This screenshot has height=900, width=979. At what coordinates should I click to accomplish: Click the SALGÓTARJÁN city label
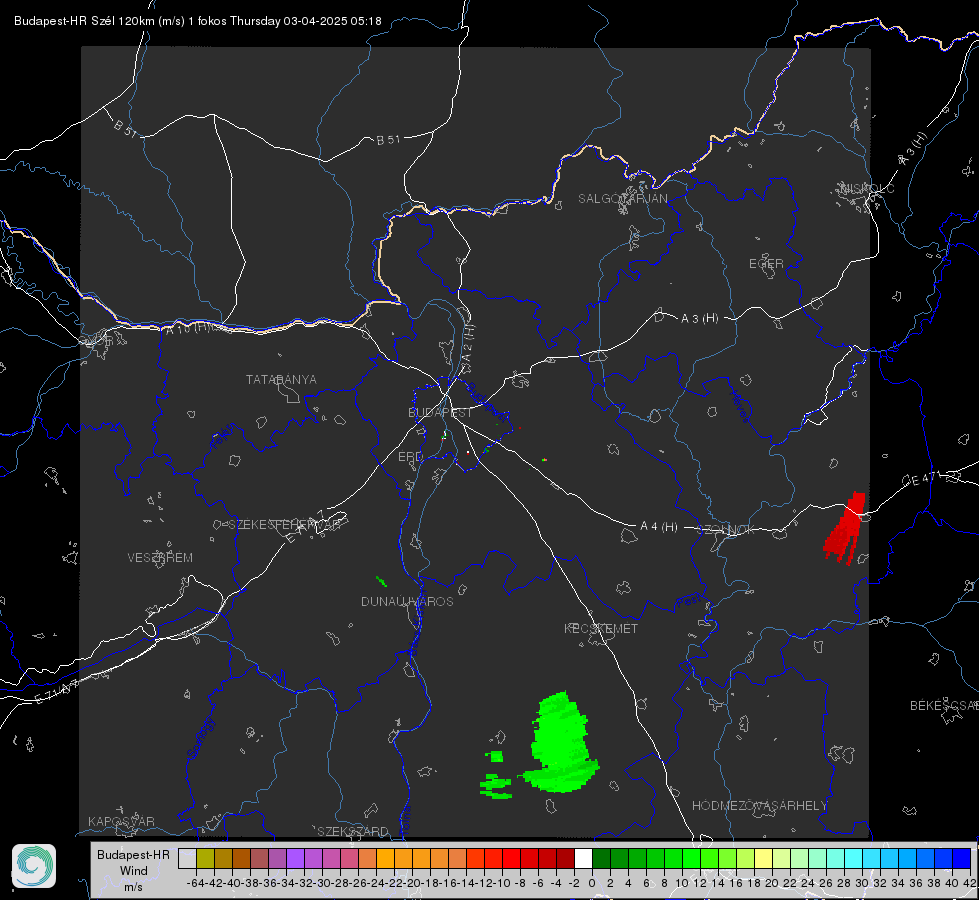tap(622, 199)
